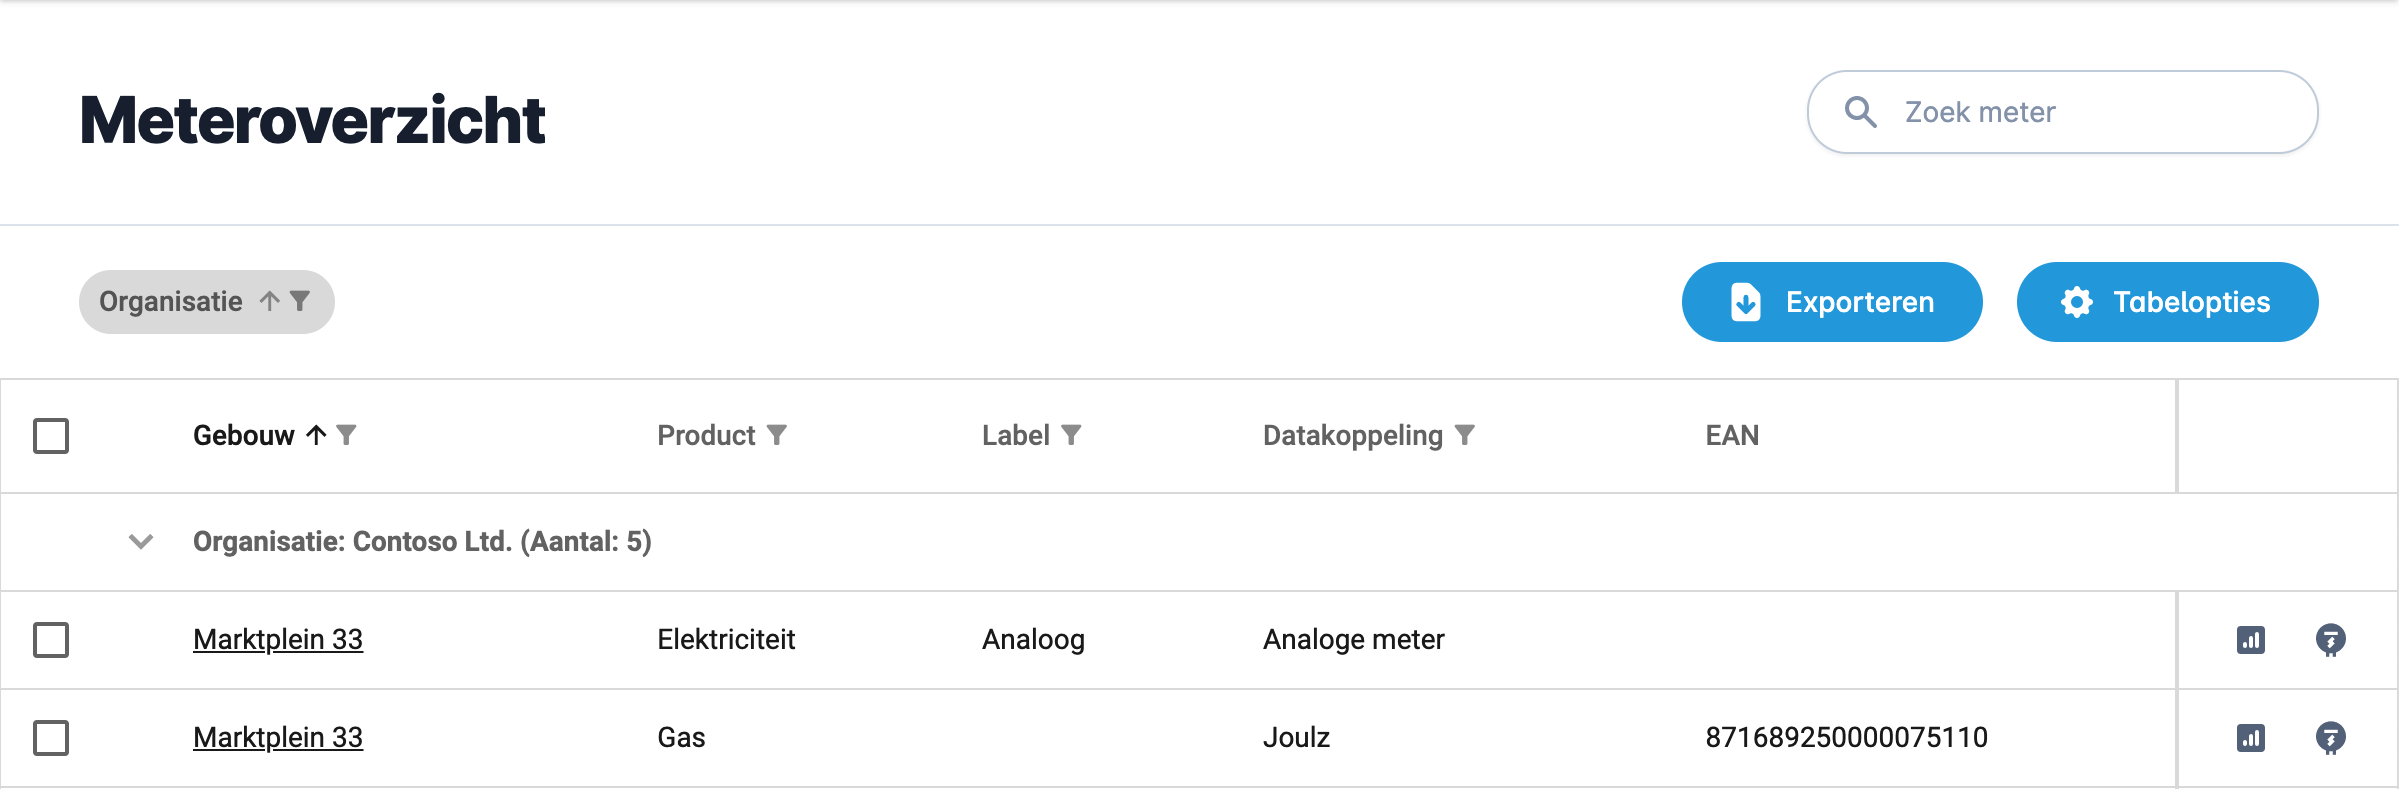
Task: Open the Marktplein 33 link in Gas row
Action: point(278,738)
